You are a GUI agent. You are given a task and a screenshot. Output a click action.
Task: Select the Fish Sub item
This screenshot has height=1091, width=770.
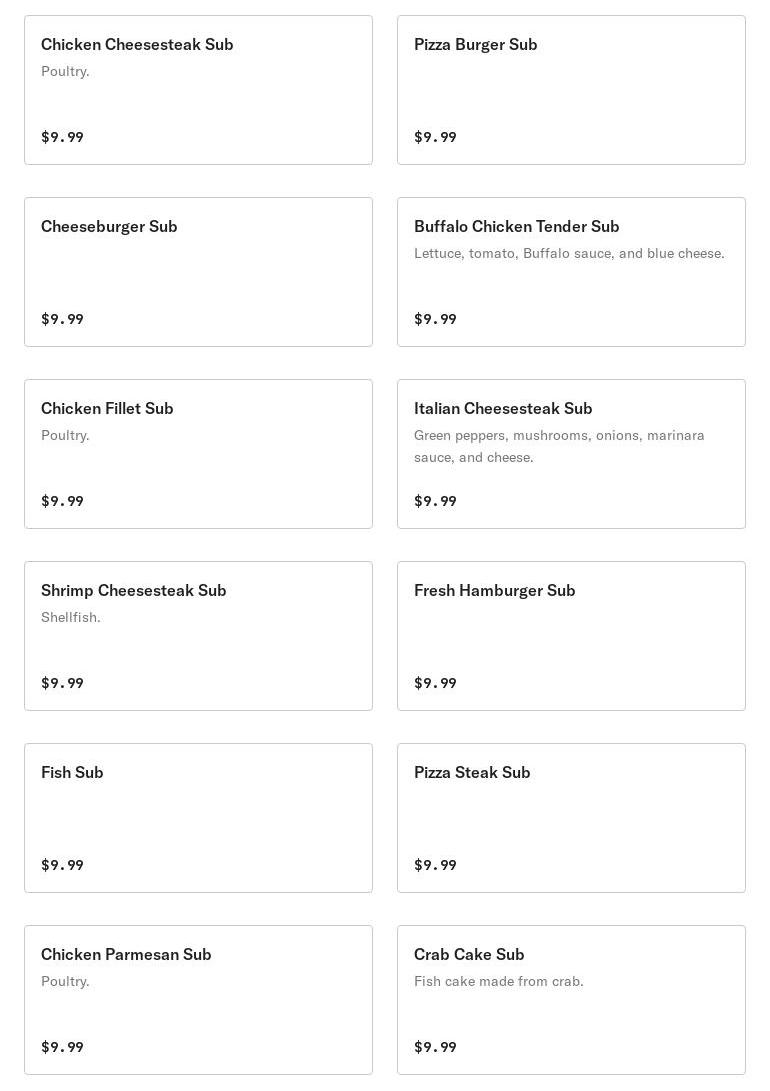(198, 818)
